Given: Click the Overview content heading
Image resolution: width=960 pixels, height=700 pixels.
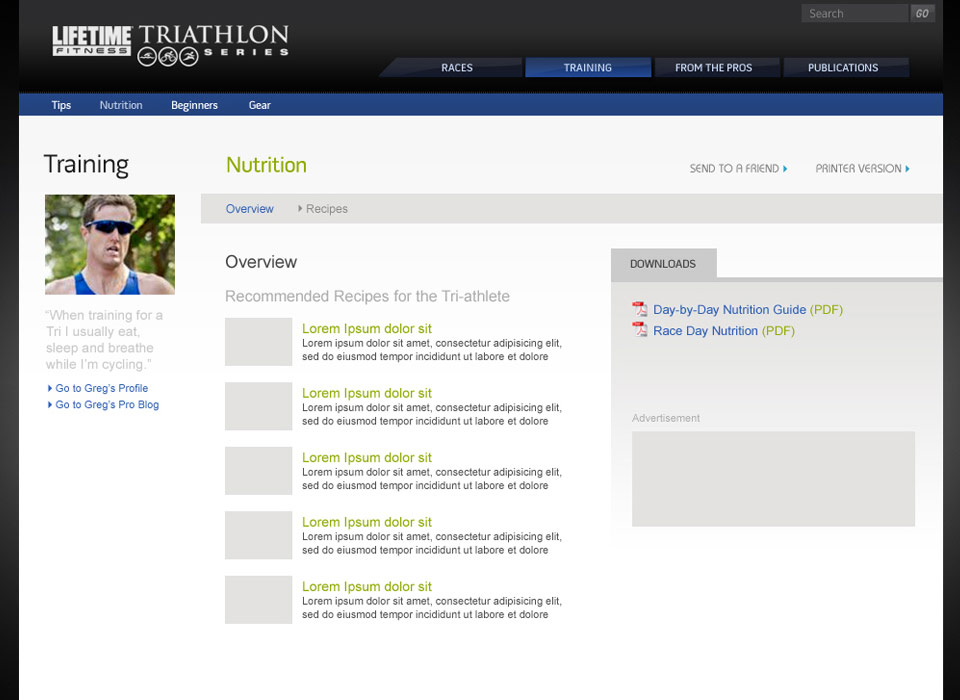Looking at the screenshot, I should [x=261, y=262].
